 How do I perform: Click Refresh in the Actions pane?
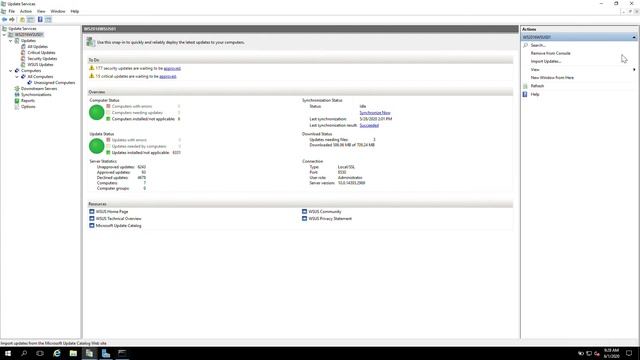(x=537, y=86)
